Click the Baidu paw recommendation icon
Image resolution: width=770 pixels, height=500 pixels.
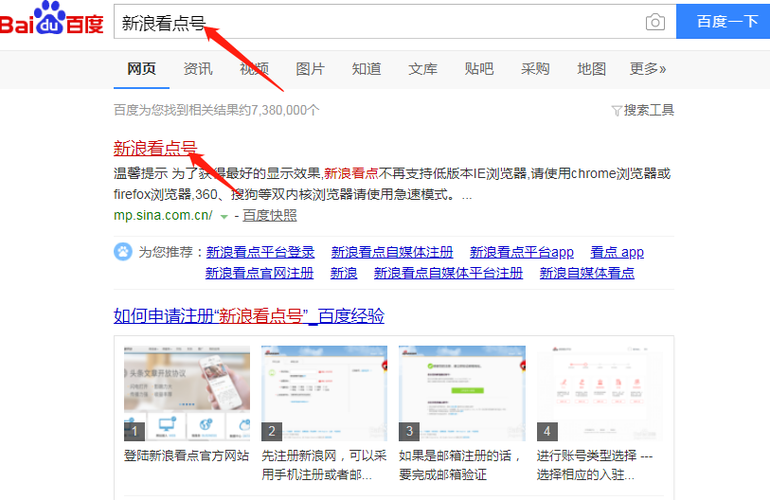coord(123,252)
